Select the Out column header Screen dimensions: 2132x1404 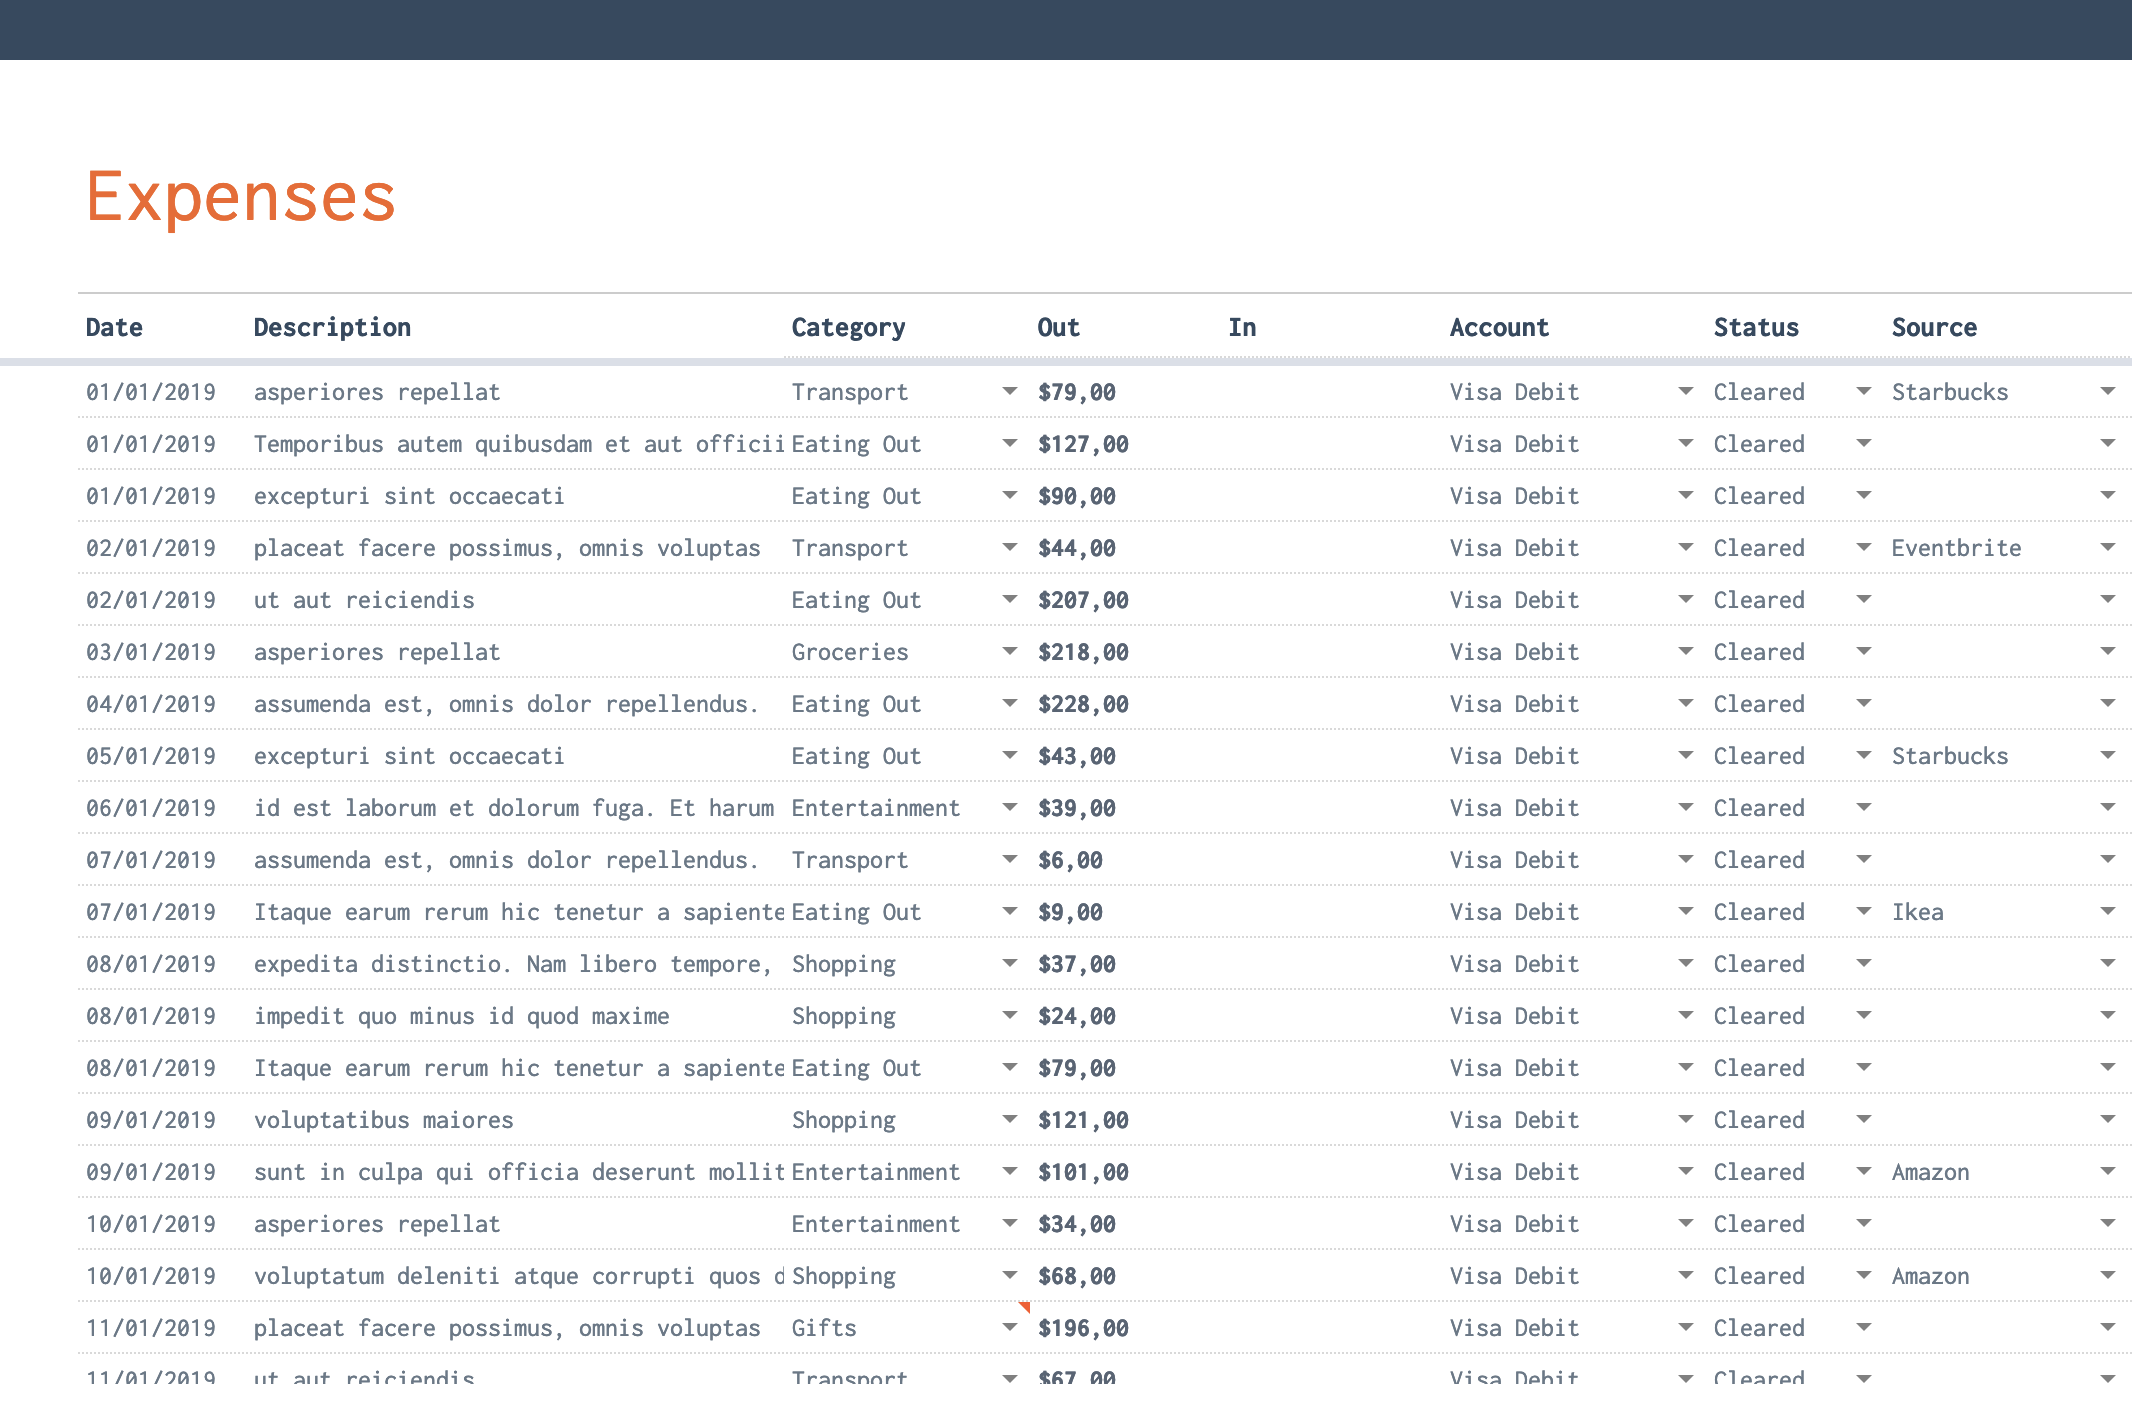[x=1058, y=328]
